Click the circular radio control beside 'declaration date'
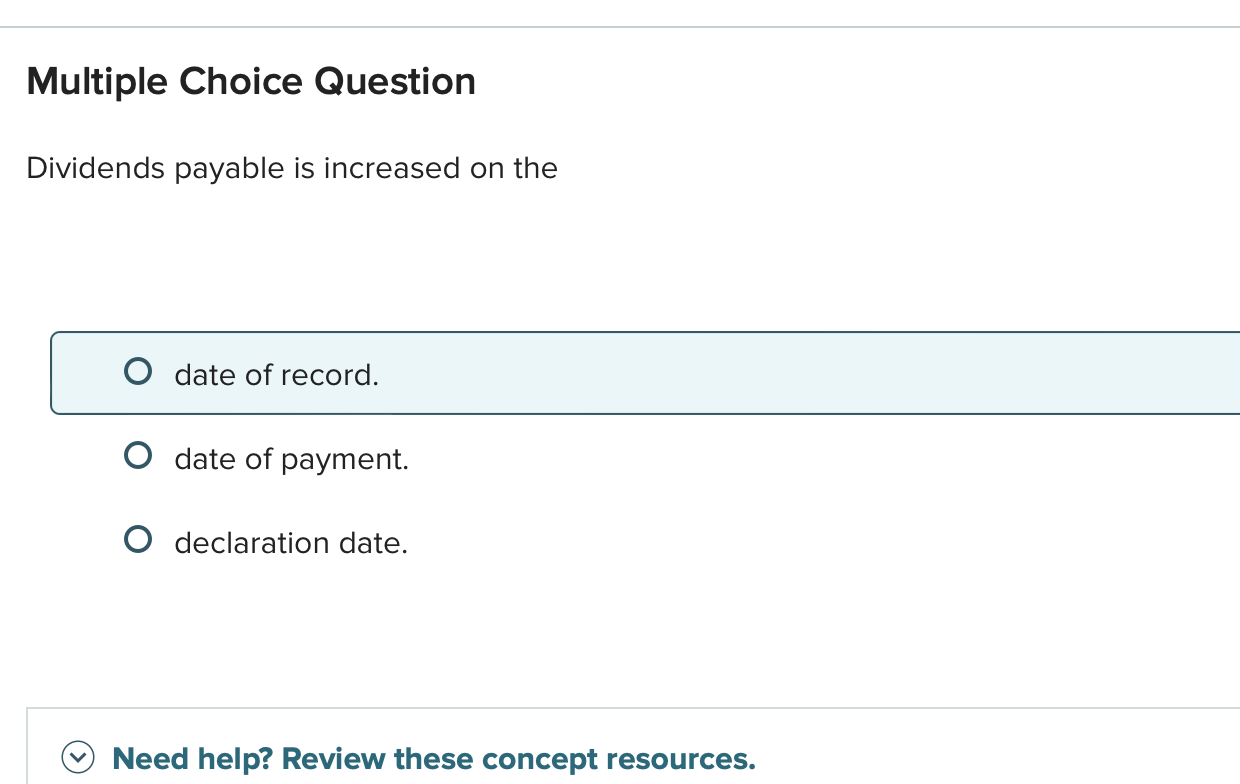This screenshot has width=1240, height=784. pyautogui.click(x=138, y=539)
